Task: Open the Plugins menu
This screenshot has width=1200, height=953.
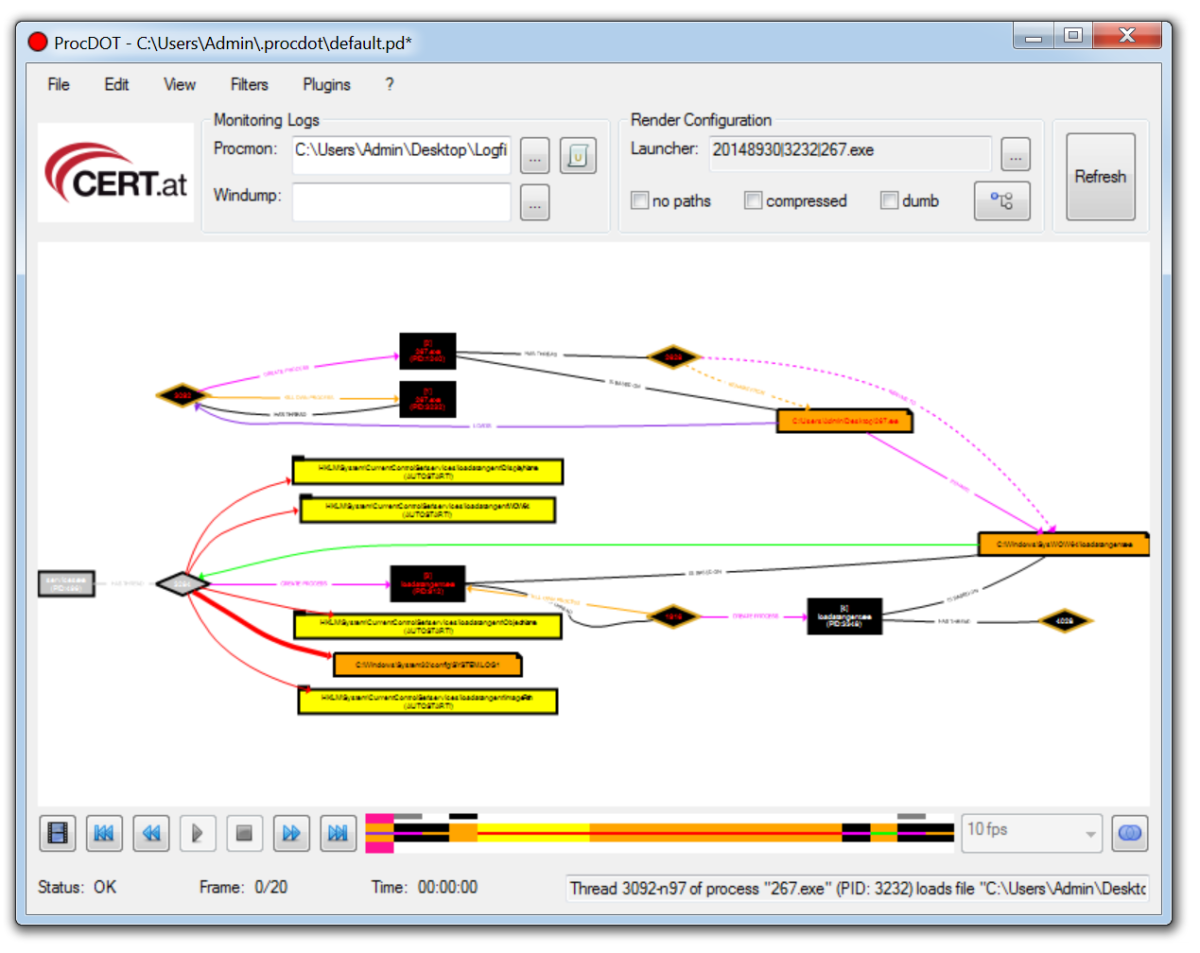Action: (x=326, y=85)
